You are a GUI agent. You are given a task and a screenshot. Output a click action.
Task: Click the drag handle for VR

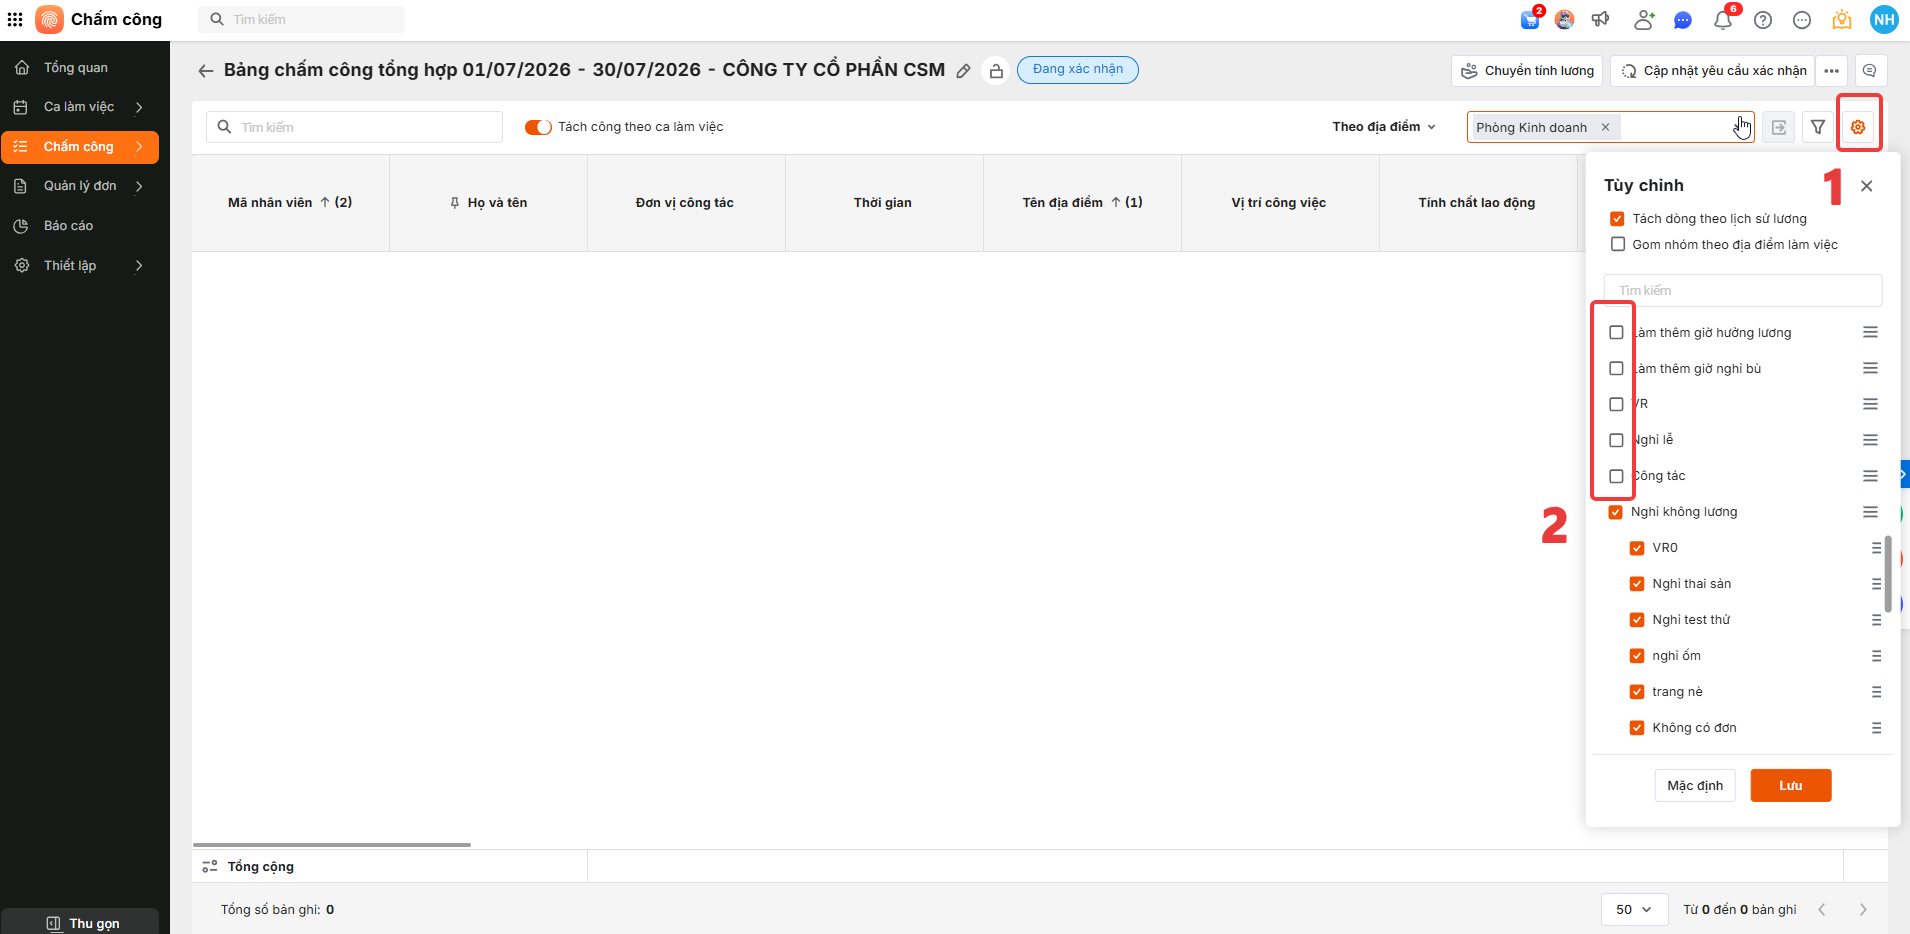(1870, 404)
